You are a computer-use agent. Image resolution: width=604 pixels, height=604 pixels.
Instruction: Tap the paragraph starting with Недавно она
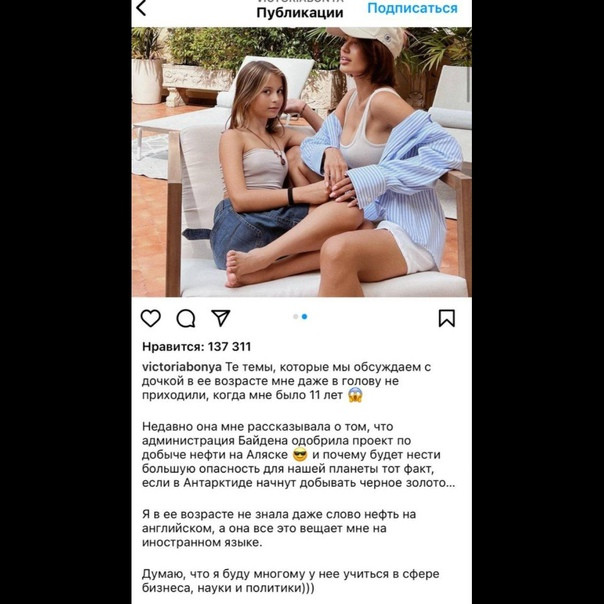(x=299, y=455)
